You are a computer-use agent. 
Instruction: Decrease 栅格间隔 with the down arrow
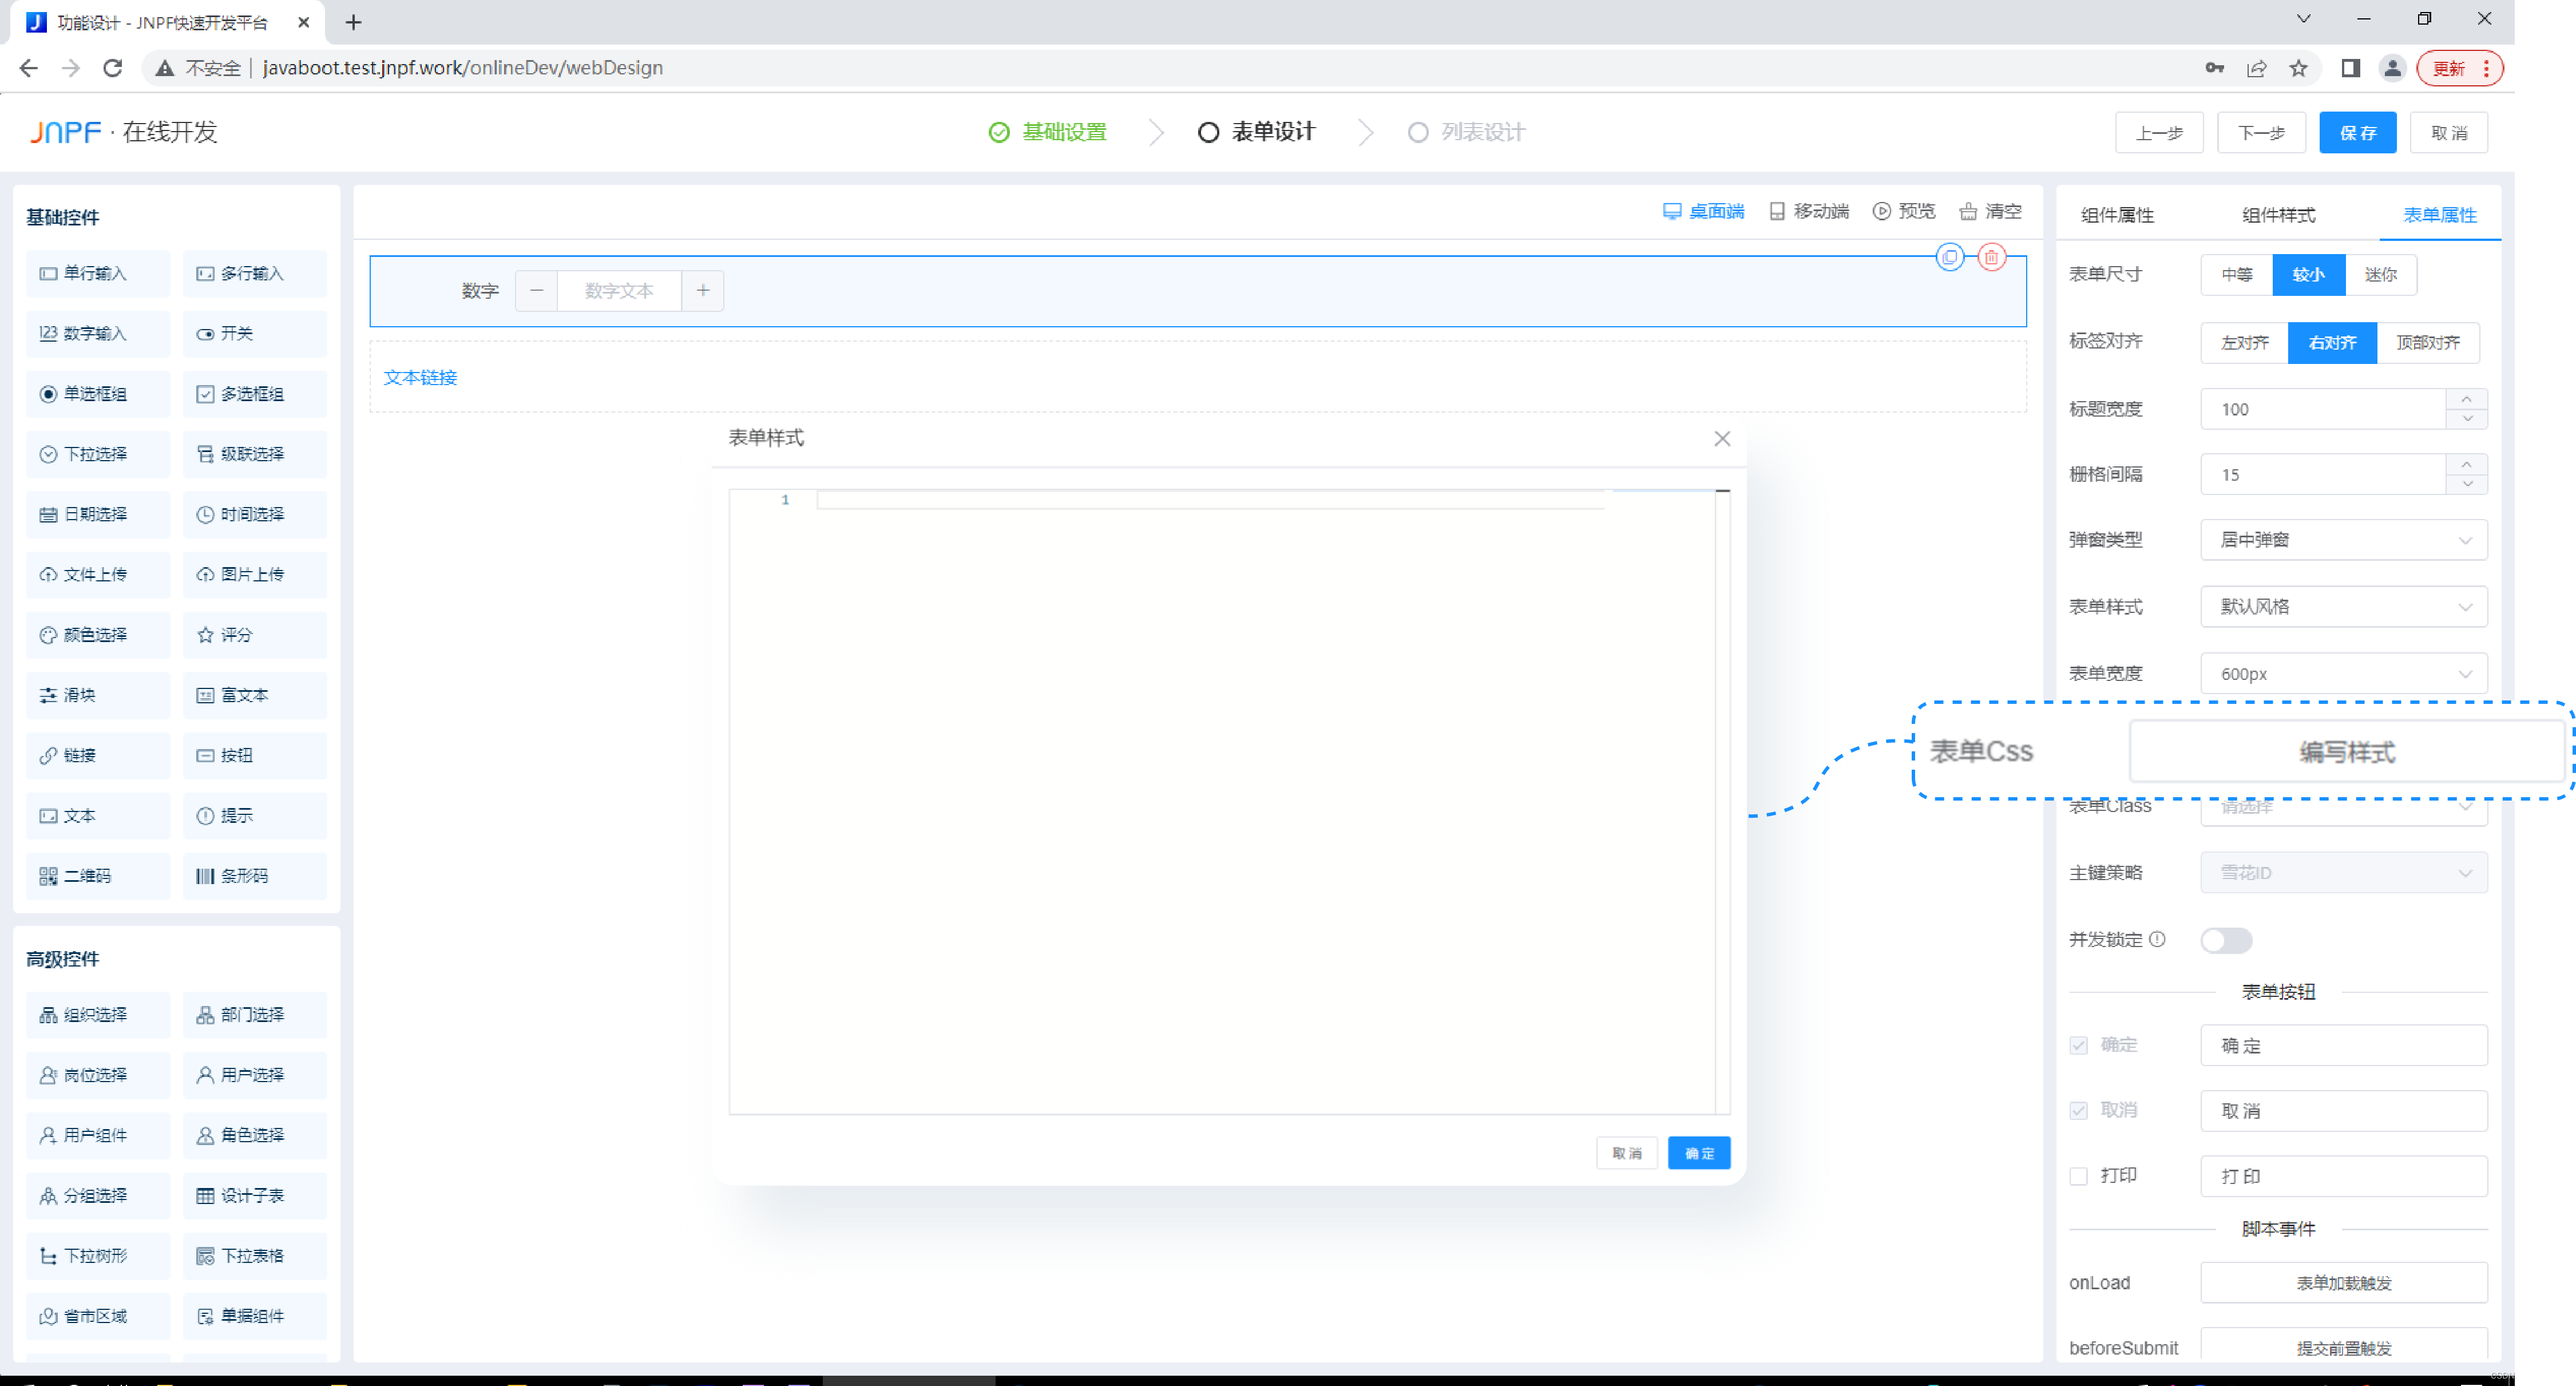click(2467, 484)
